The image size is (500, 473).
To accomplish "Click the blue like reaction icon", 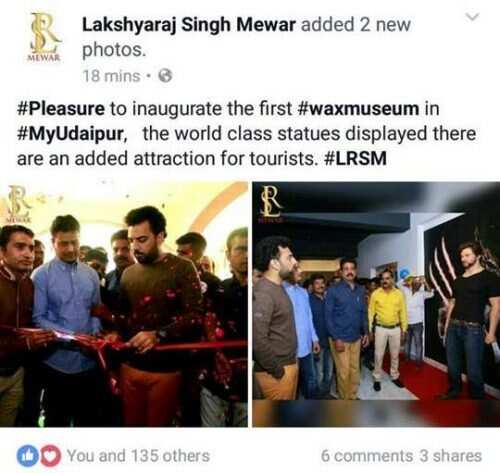I will coord(27,456).
